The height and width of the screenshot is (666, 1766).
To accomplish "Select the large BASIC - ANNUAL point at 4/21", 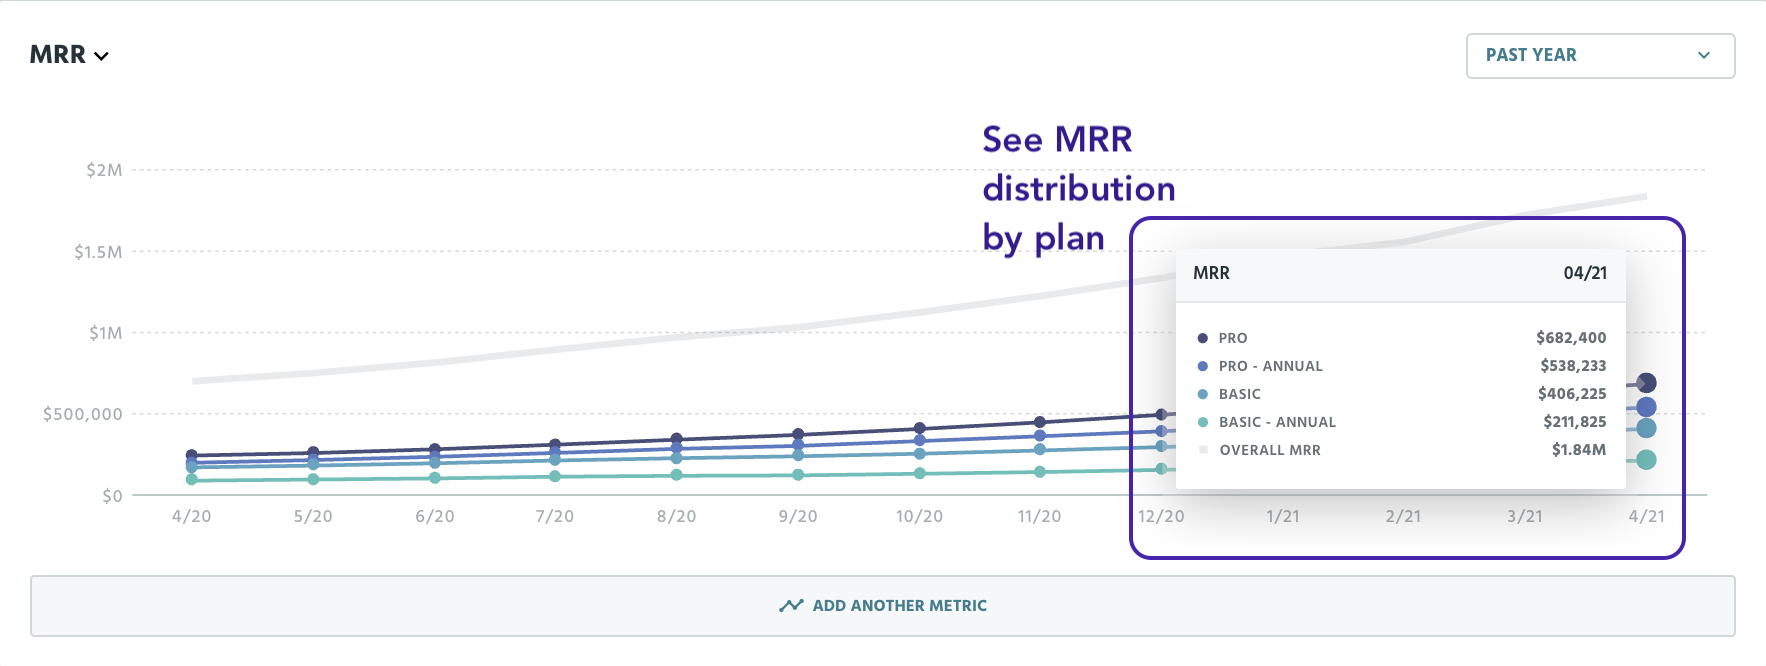I will pos(1646,460).
